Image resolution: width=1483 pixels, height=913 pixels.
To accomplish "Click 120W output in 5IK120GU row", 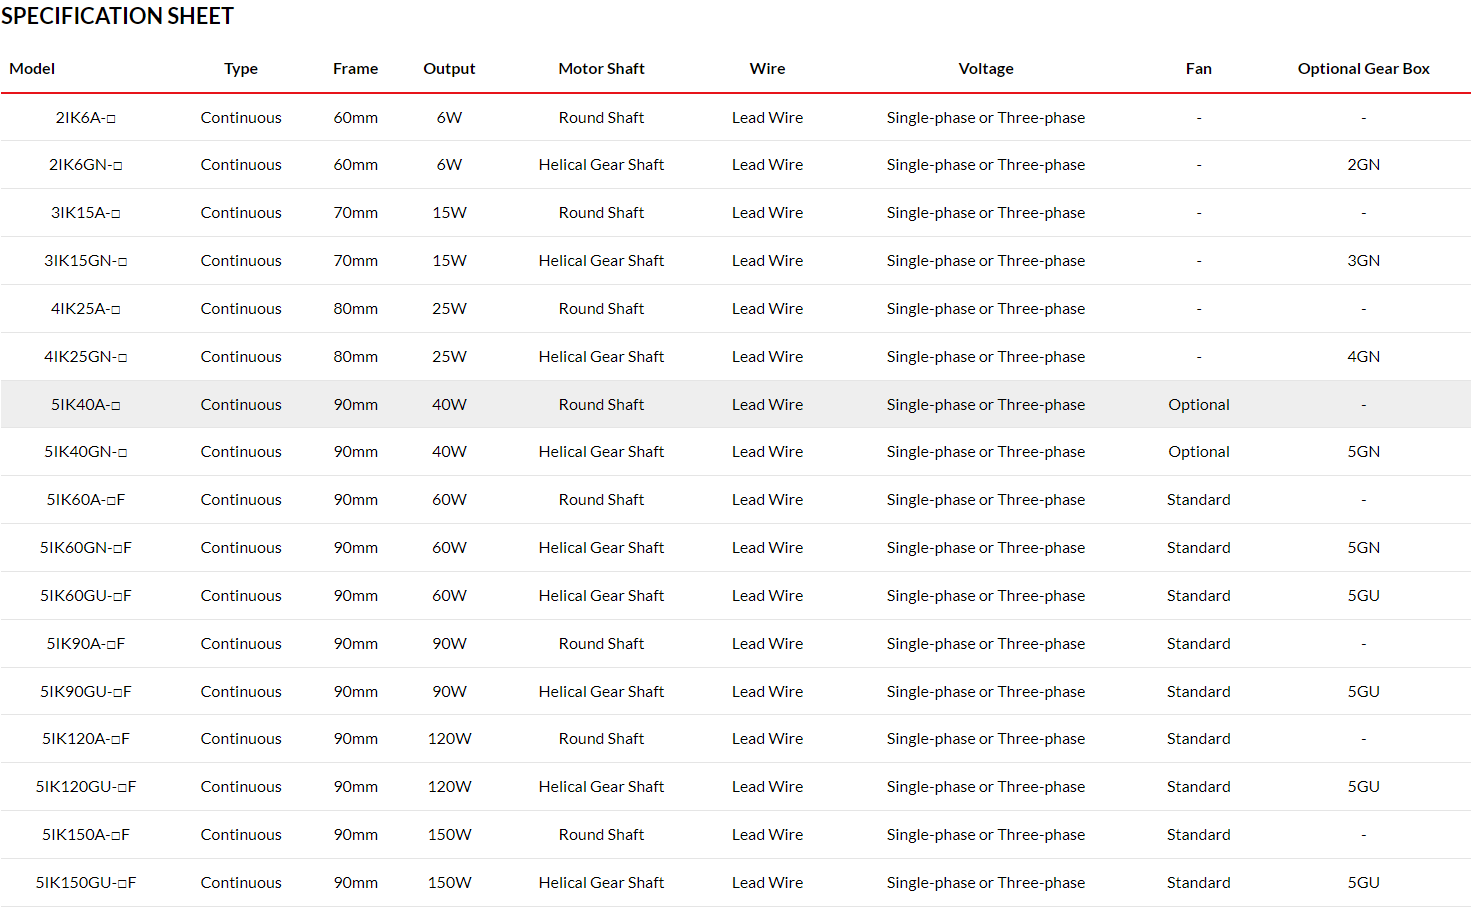I will click(449, 787).
